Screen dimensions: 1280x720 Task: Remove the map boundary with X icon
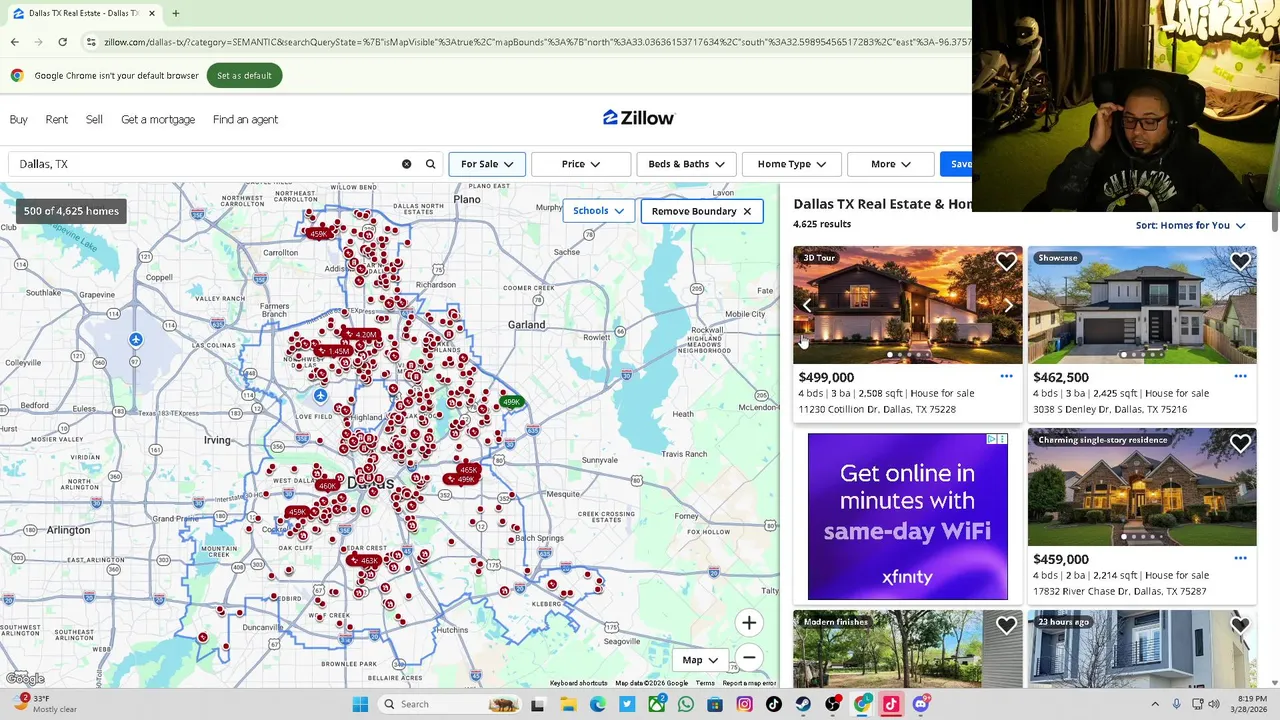point(747,211)
